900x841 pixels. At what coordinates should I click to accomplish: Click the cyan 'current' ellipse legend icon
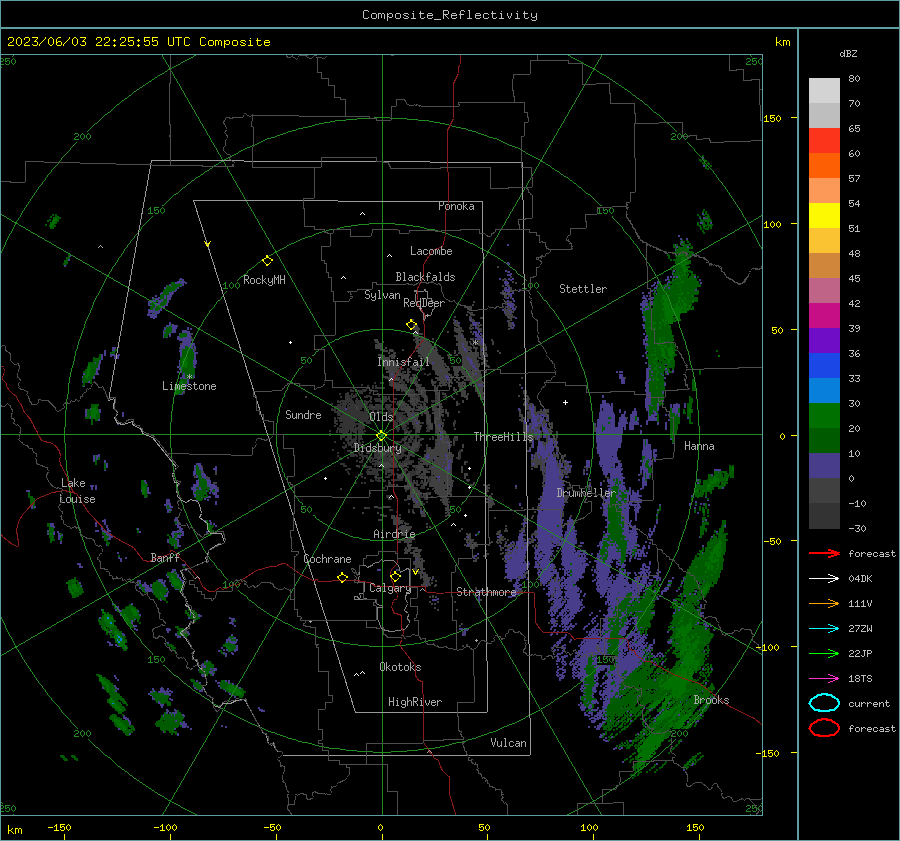click(824, 703)
